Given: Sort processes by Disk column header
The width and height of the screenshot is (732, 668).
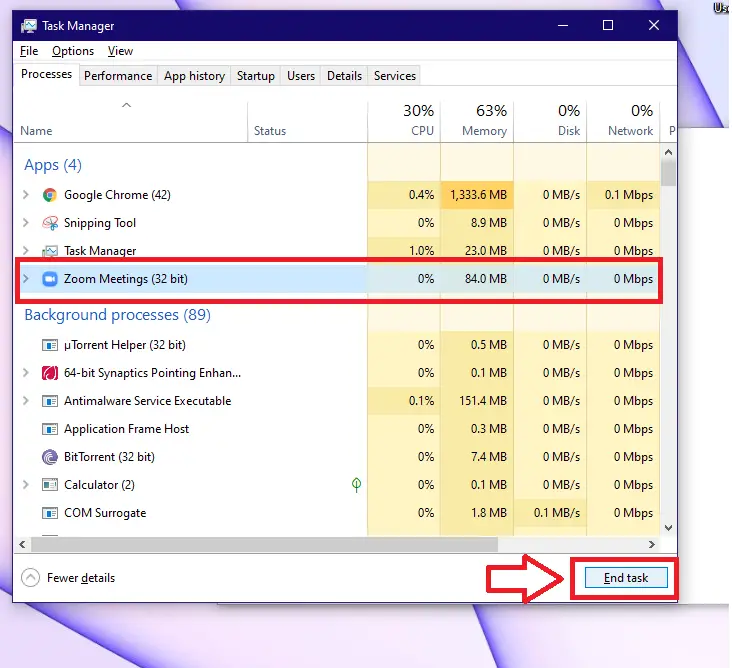Looking at the screenshot, I should (550, 120).
